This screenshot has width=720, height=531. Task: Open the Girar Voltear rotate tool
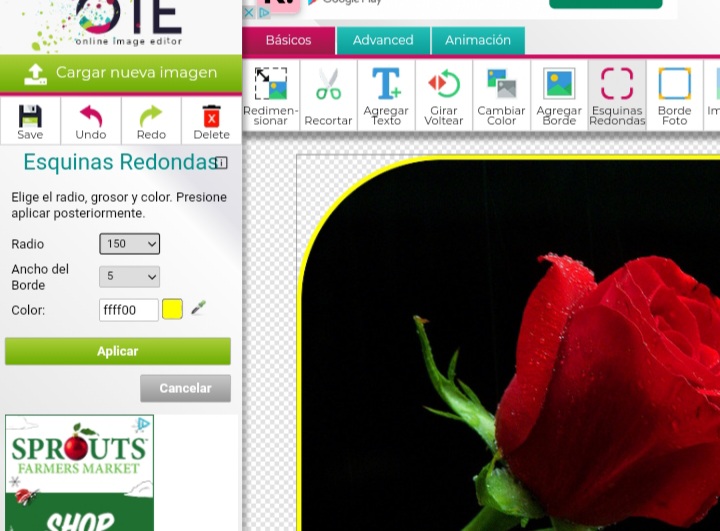coord(444,95)
